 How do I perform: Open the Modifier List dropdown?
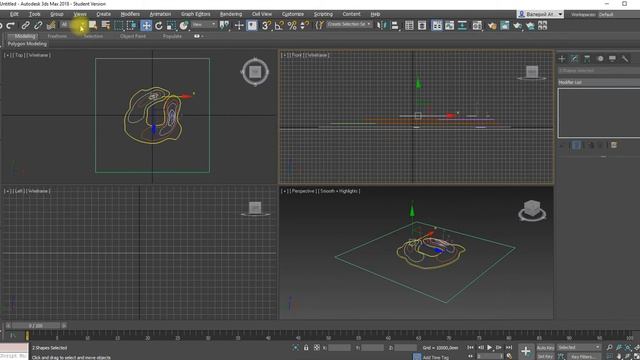tap(599, 82)
